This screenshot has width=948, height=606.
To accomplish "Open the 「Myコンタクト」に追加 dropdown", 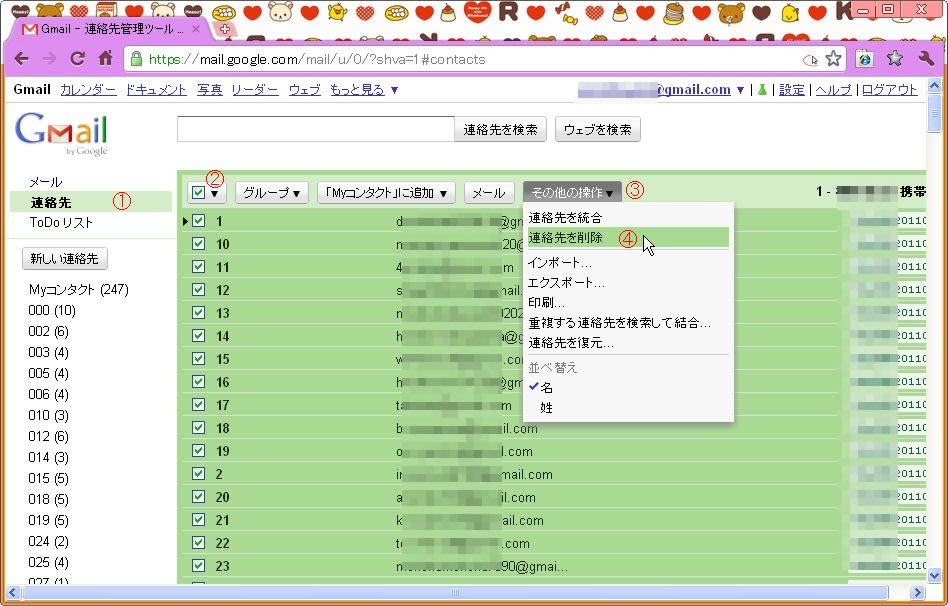I will tap(386, 192).
